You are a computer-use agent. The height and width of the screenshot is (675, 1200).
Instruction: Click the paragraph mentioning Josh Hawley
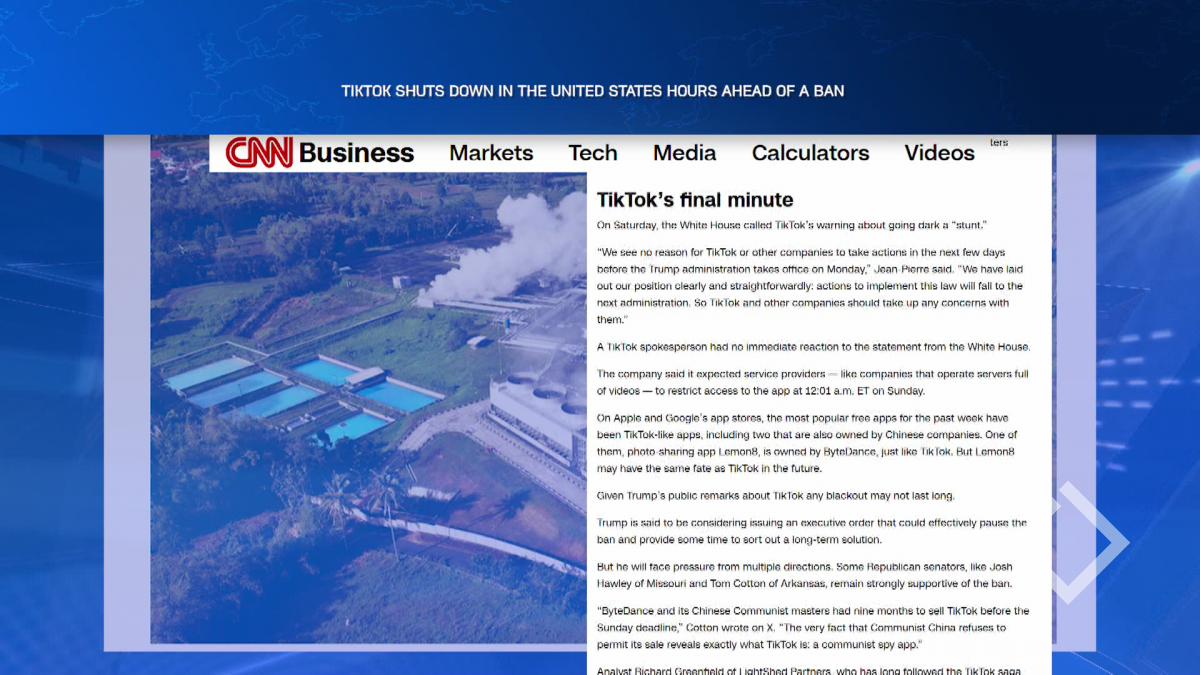805,575
